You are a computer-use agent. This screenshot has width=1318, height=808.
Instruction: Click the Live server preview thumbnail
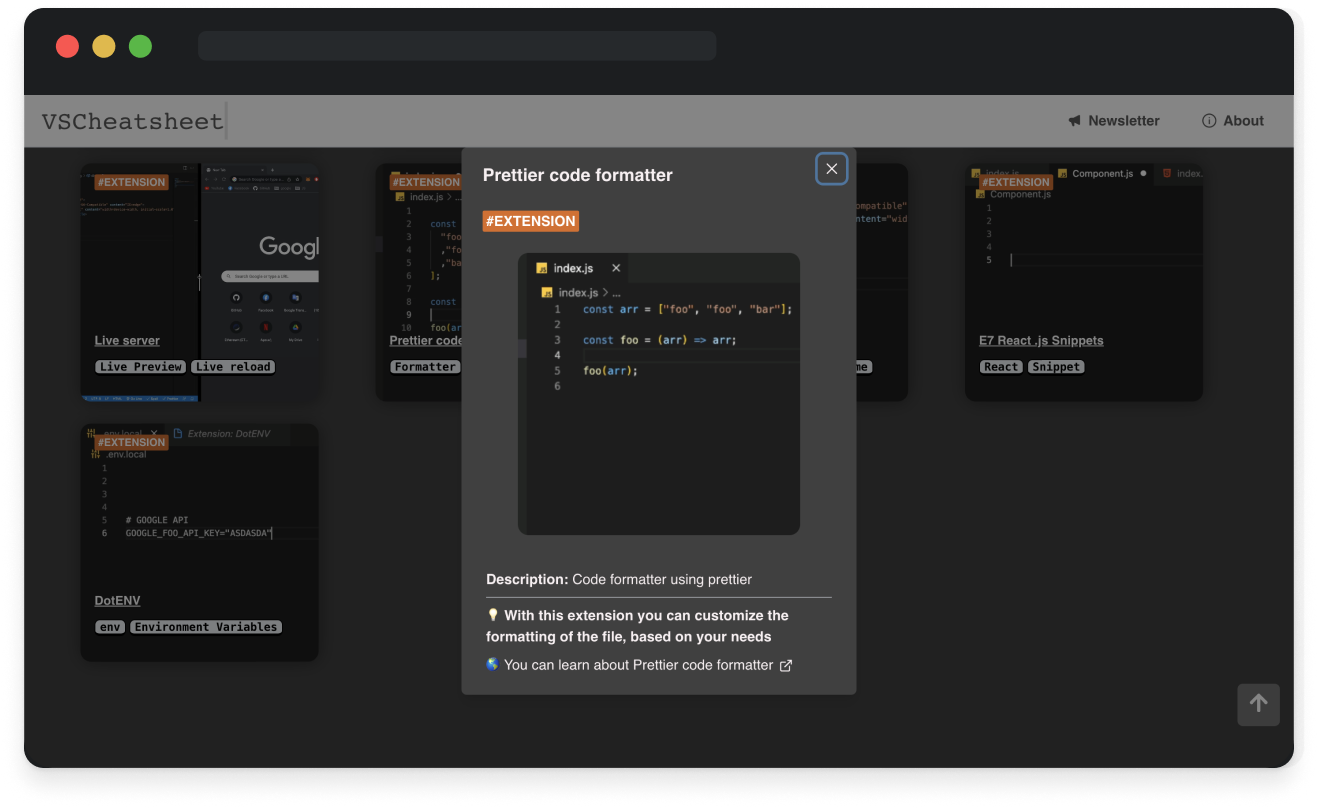pos(201,283)
